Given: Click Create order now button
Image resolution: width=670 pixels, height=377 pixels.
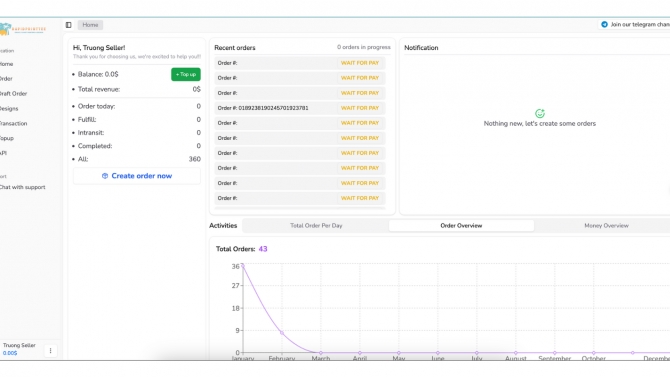Looking at the screenshot, I should (x=137, y=176).
